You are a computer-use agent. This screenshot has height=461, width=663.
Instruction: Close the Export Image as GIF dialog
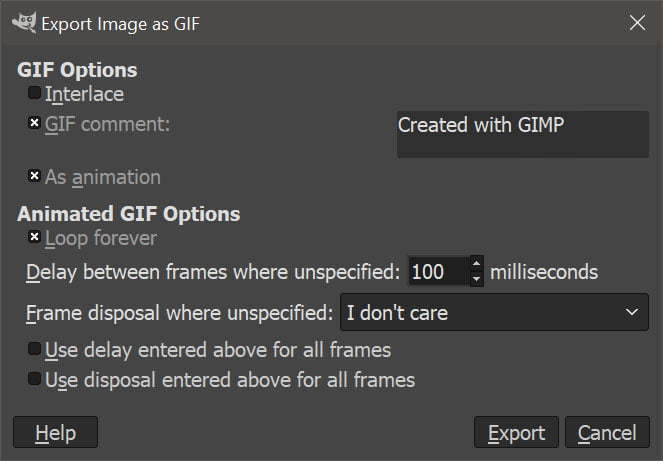coord(637,23)
